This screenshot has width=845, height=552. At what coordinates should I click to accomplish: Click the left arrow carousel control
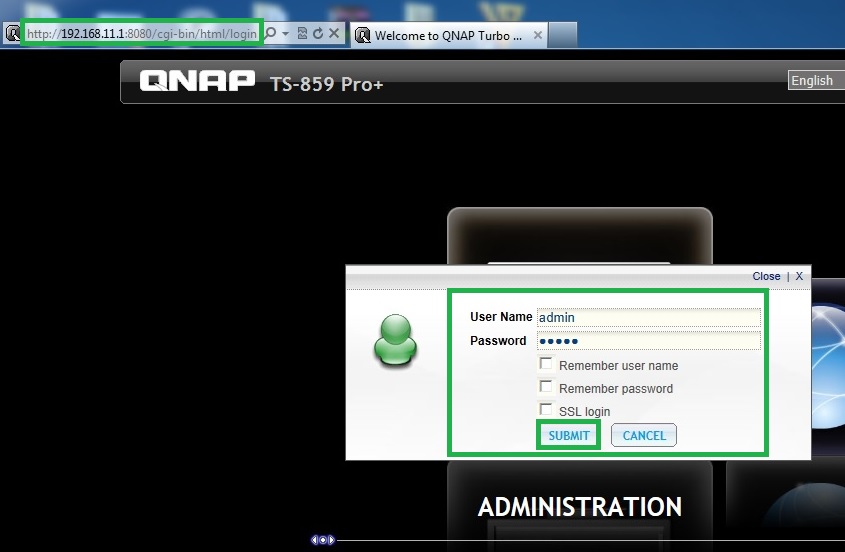(314, 540)
